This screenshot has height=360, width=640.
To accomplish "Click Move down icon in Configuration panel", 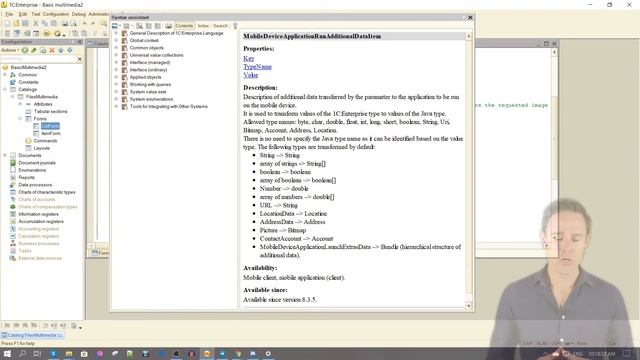I will tap(70, 50).
